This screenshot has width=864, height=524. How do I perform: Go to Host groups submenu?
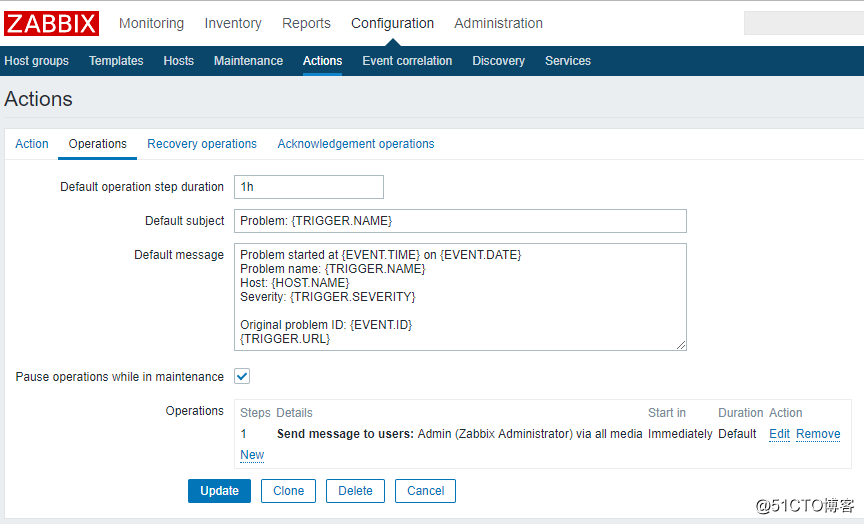coord(36,61)
